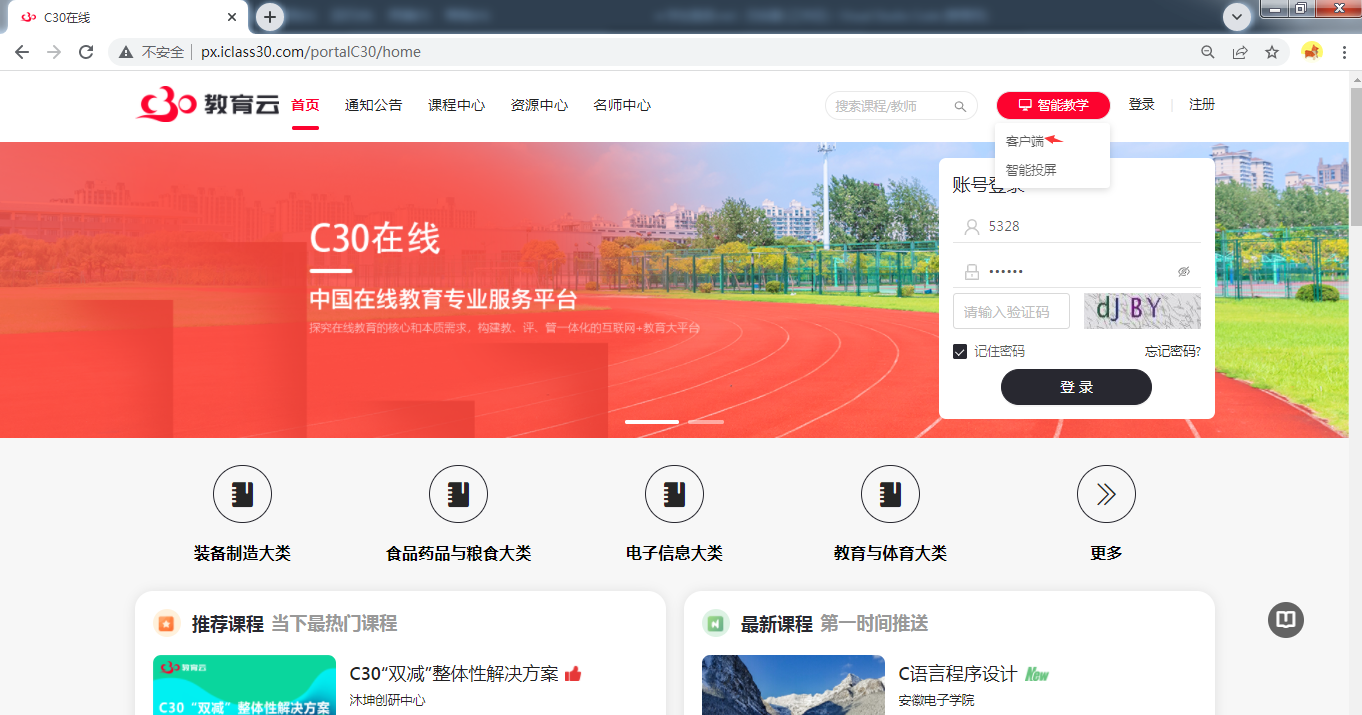Click the 更多 double-chevron circle icon
Screen dimensions: 1362x715
pos(1106,494)
